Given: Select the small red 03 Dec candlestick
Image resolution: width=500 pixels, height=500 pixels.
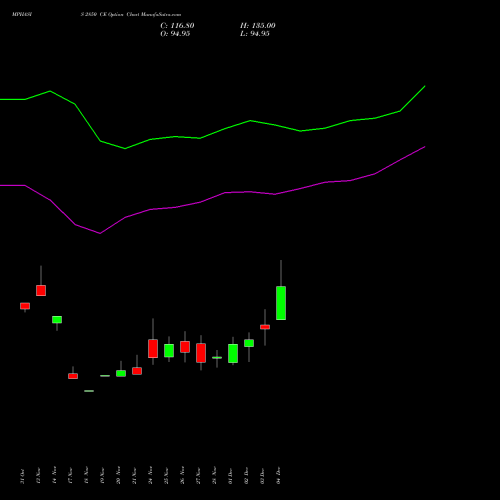Looking at the screenshot, I should pyautogui.click(x=265, y=327).
